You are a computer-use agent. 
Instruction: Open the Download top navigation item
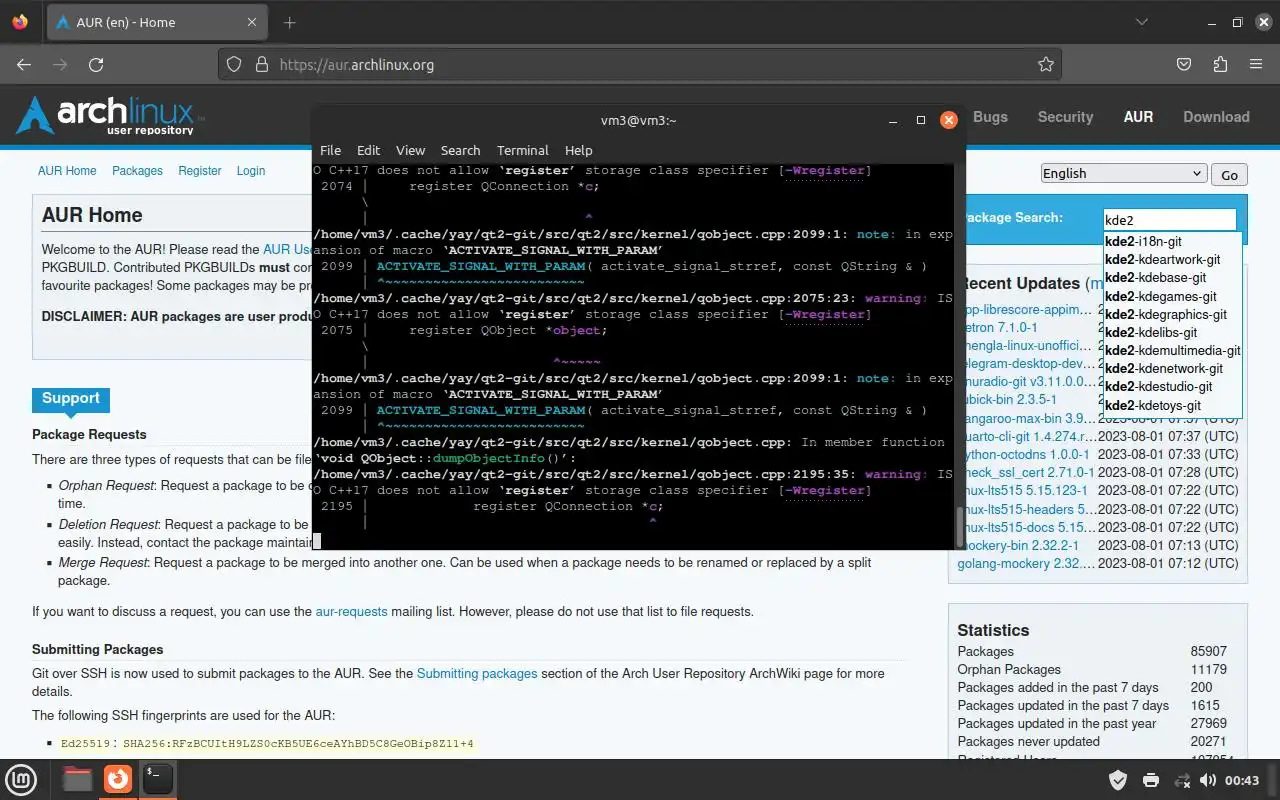click(x=1216, y=117)
